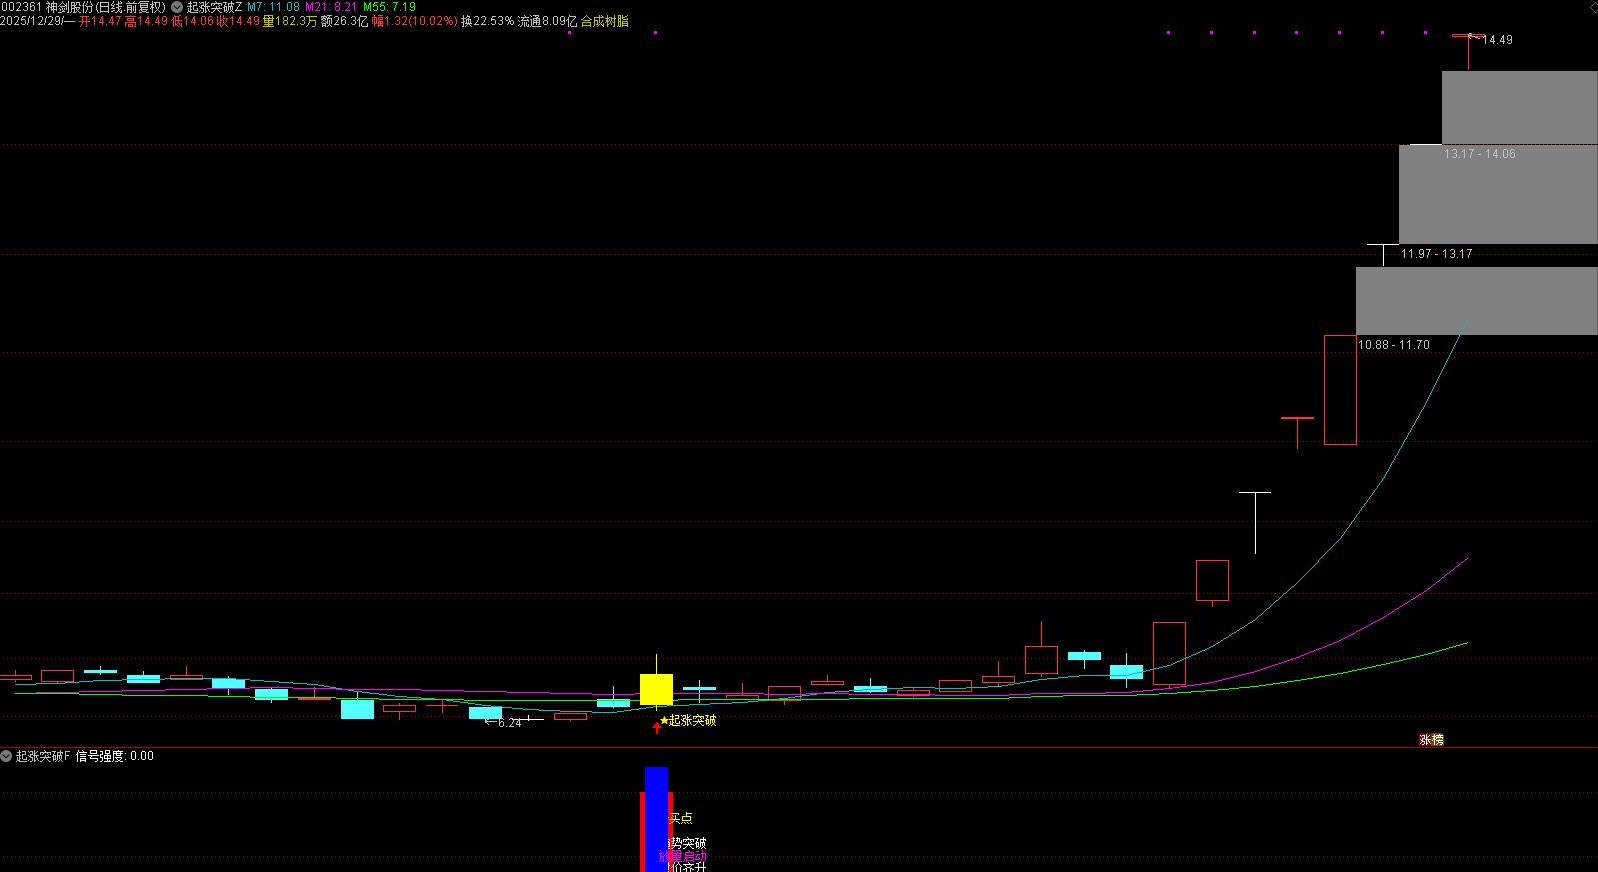Click the 额26.3亿 amount value

click(x=345, y=21)
